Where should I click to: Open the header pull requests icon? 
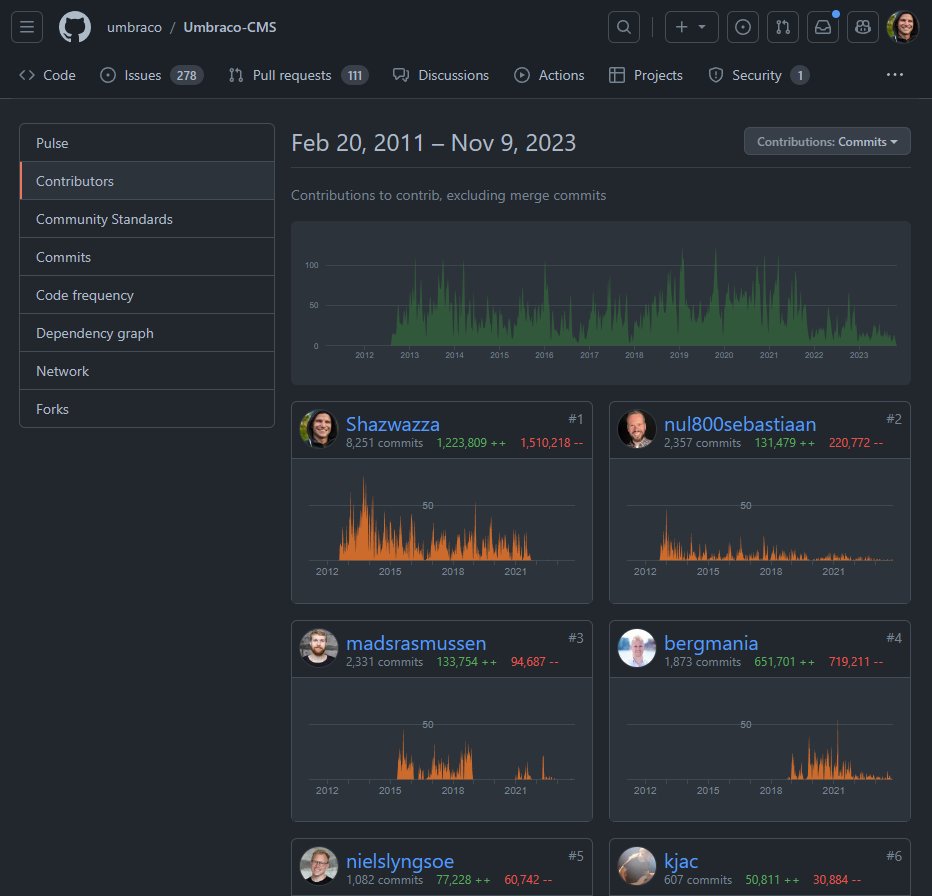pyautogui.click(x=782, y=27)
